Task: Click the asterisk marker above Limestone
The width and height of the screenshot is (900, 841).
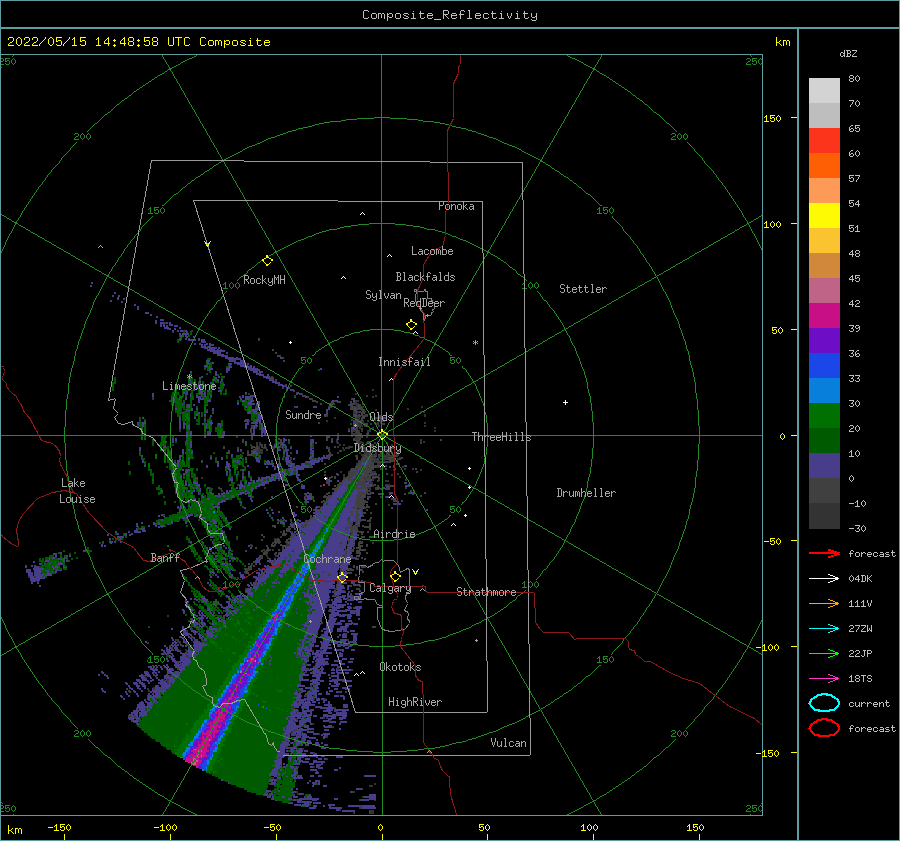Action: (189, 377)
